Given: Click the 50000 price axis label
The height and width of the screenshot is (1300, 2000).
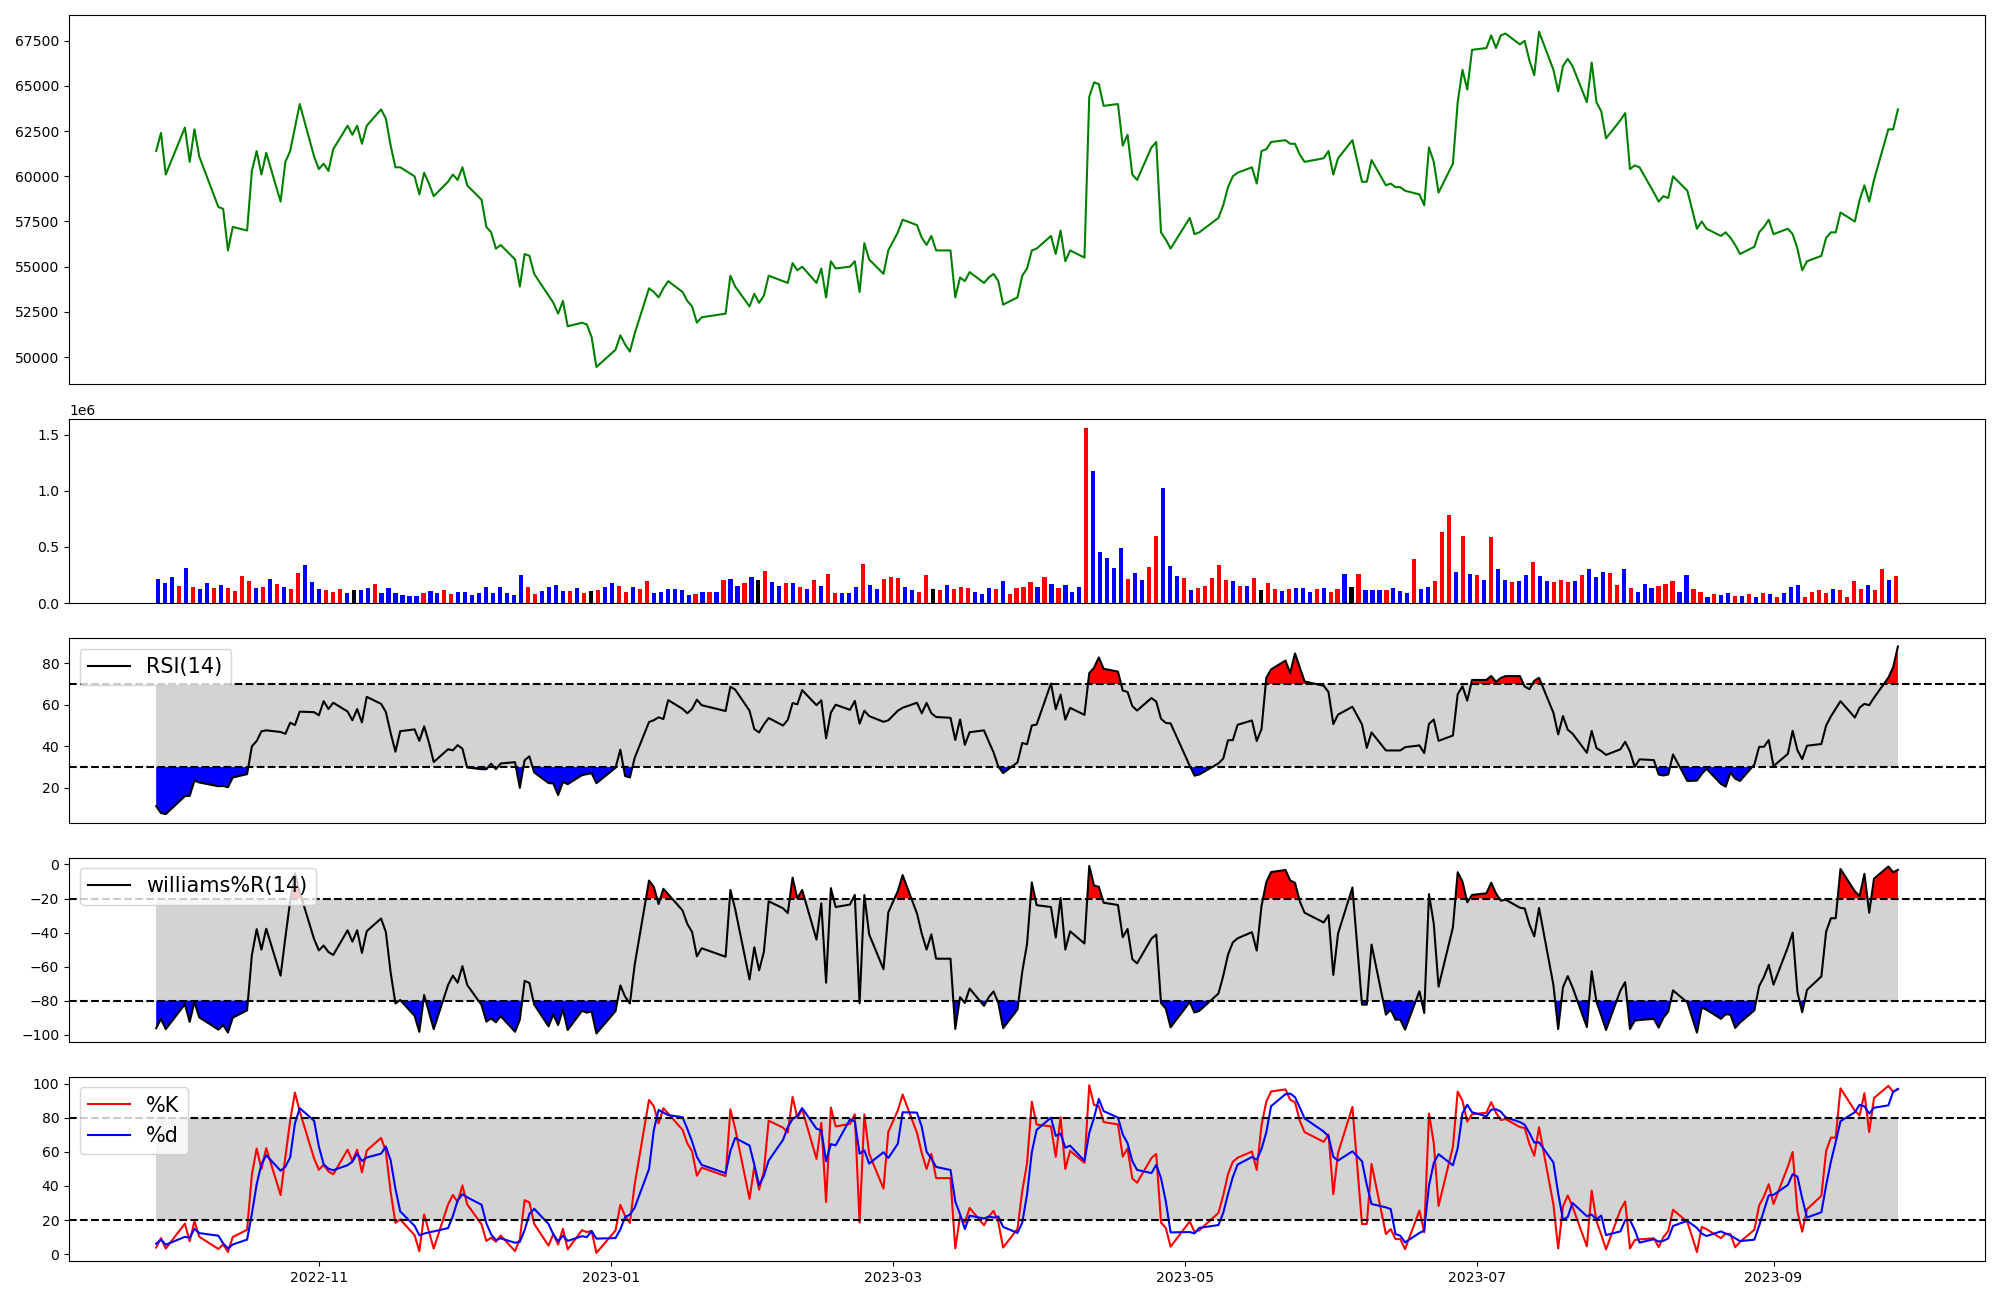Looking at the screenshot, I should (36, 358).
